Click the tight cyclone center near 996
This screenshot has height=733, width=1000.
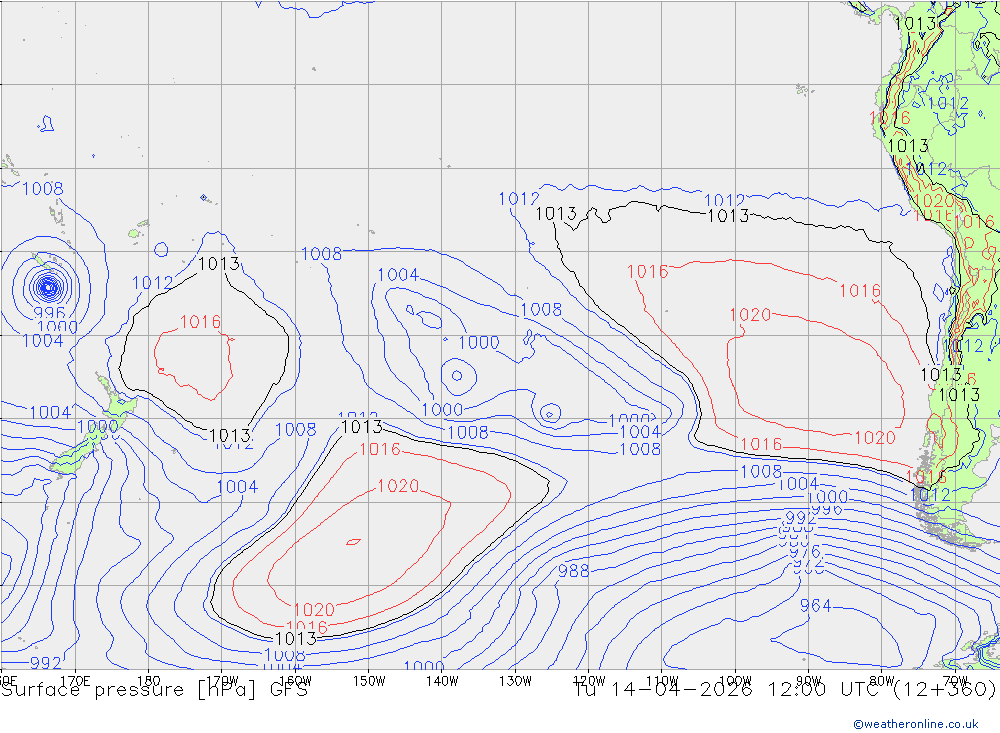(x=48, y=287)
